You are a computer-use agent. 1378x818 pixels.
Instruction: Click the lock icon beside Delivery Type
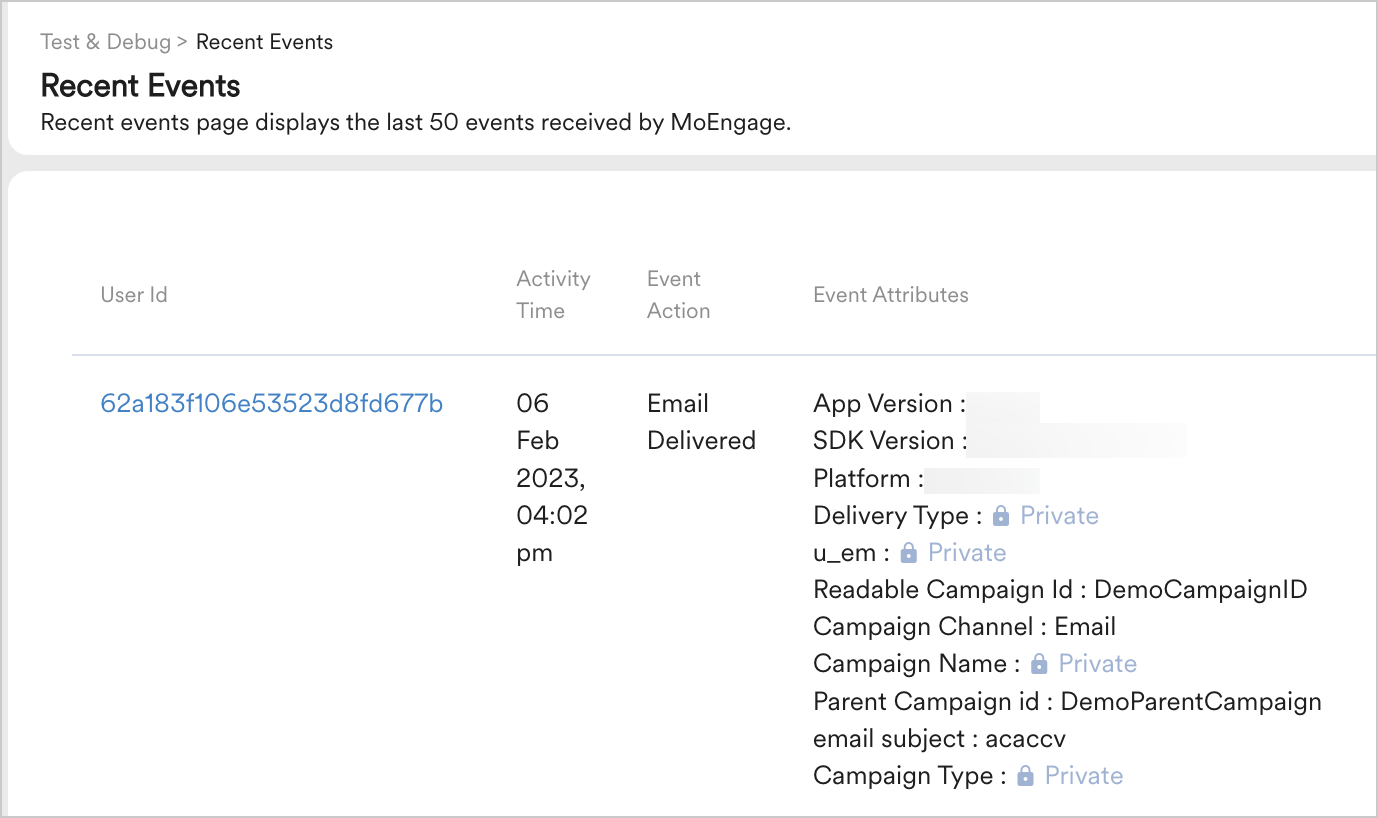1001,516
